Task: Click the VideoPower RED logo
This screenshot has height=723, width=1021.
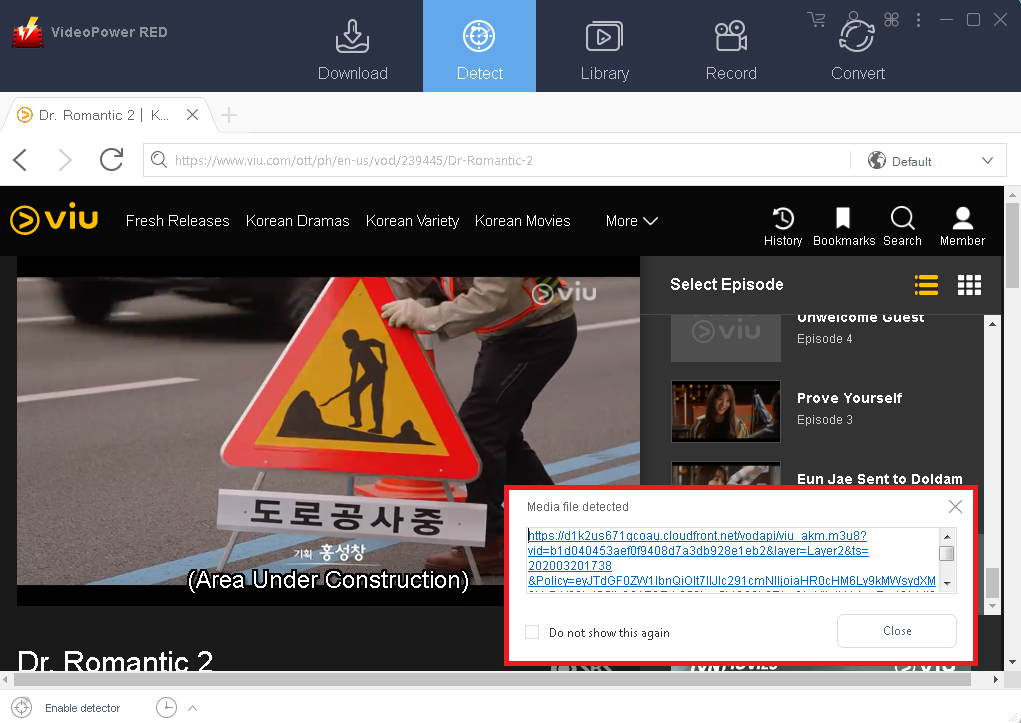Action: pyautogui.click(x=27, y=32)
